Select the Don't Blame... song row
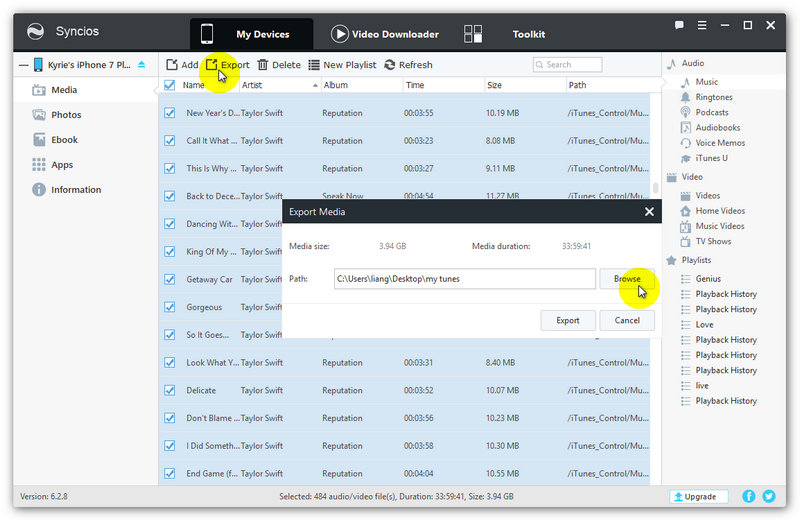 pos(404,418)
